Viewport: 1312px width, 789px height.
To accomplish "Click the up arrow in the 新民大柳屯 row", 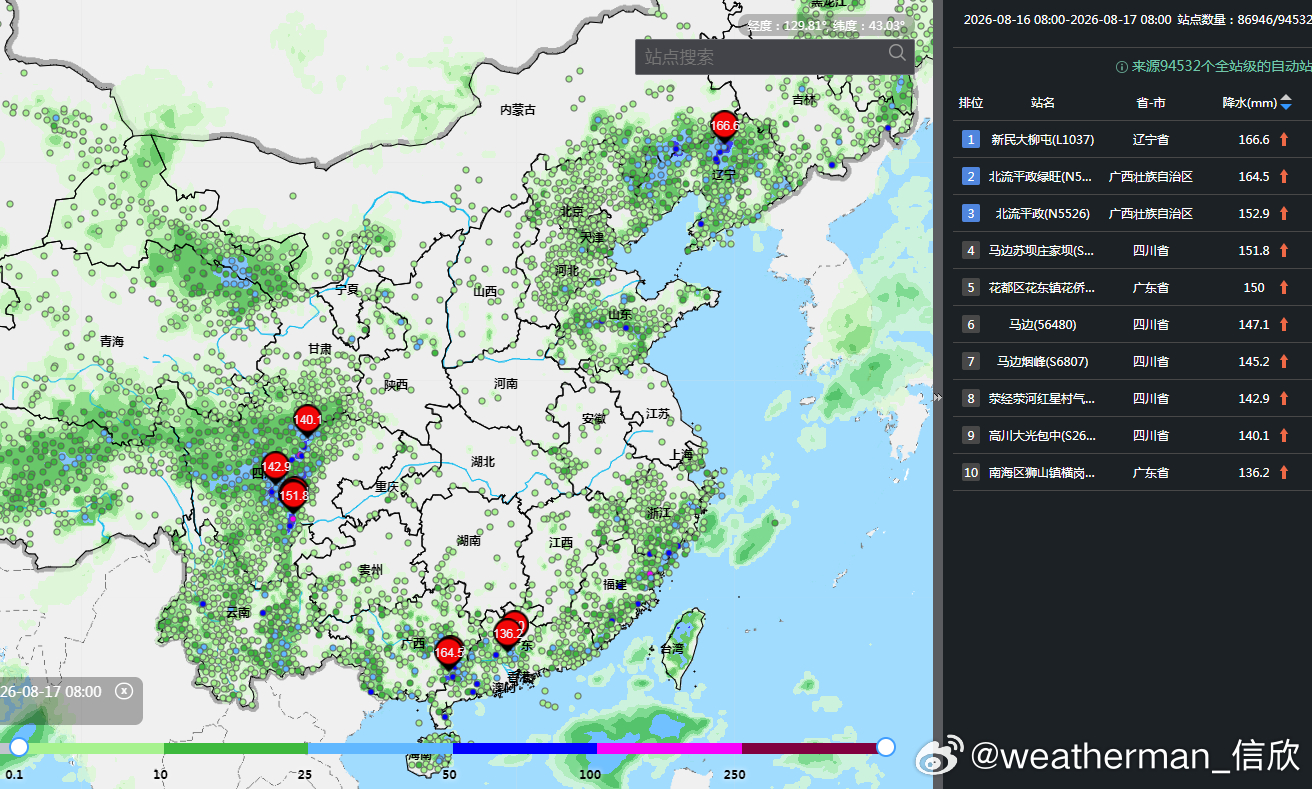I will click(x=1284, y=140).
